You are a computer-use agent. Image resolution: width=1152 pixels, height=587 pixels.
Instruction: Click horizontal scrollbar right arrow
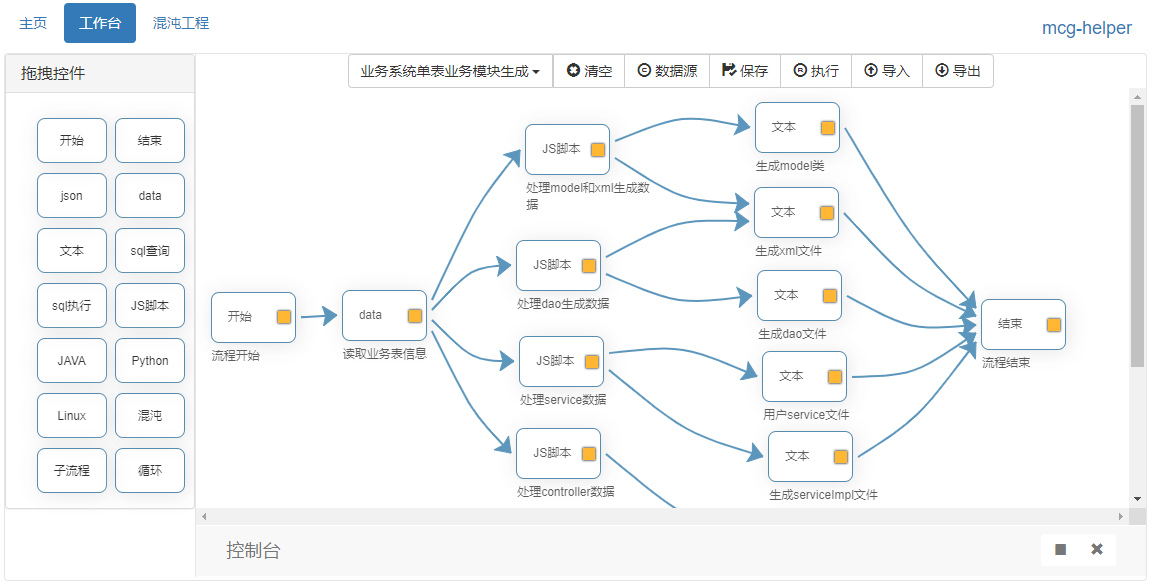(1121, 517)
